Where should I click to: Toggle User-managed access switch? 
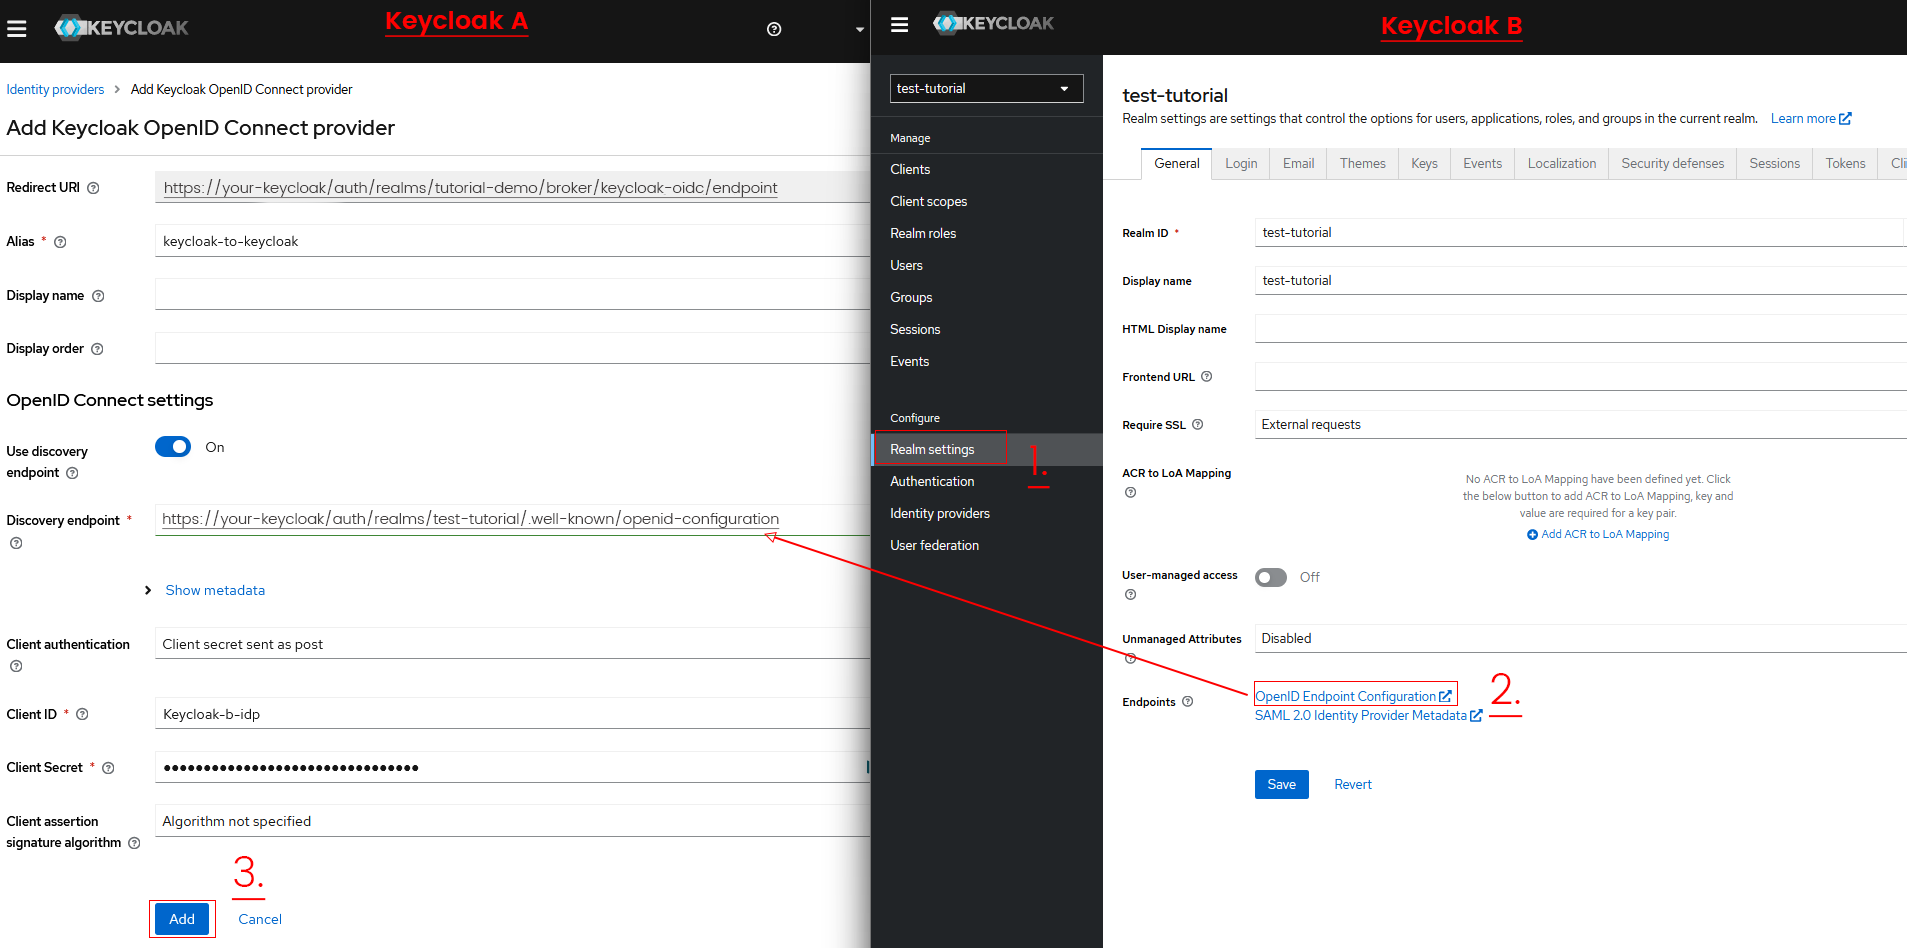click(x=1271, y=577)
